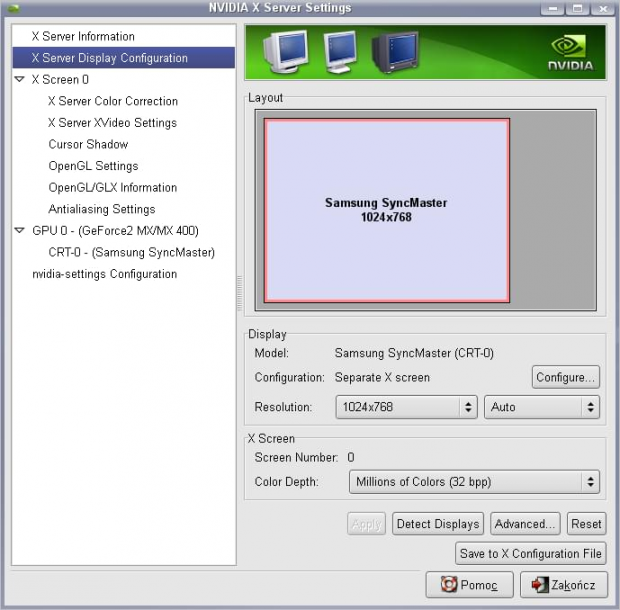Click the pane divider handle

[240, 293]
